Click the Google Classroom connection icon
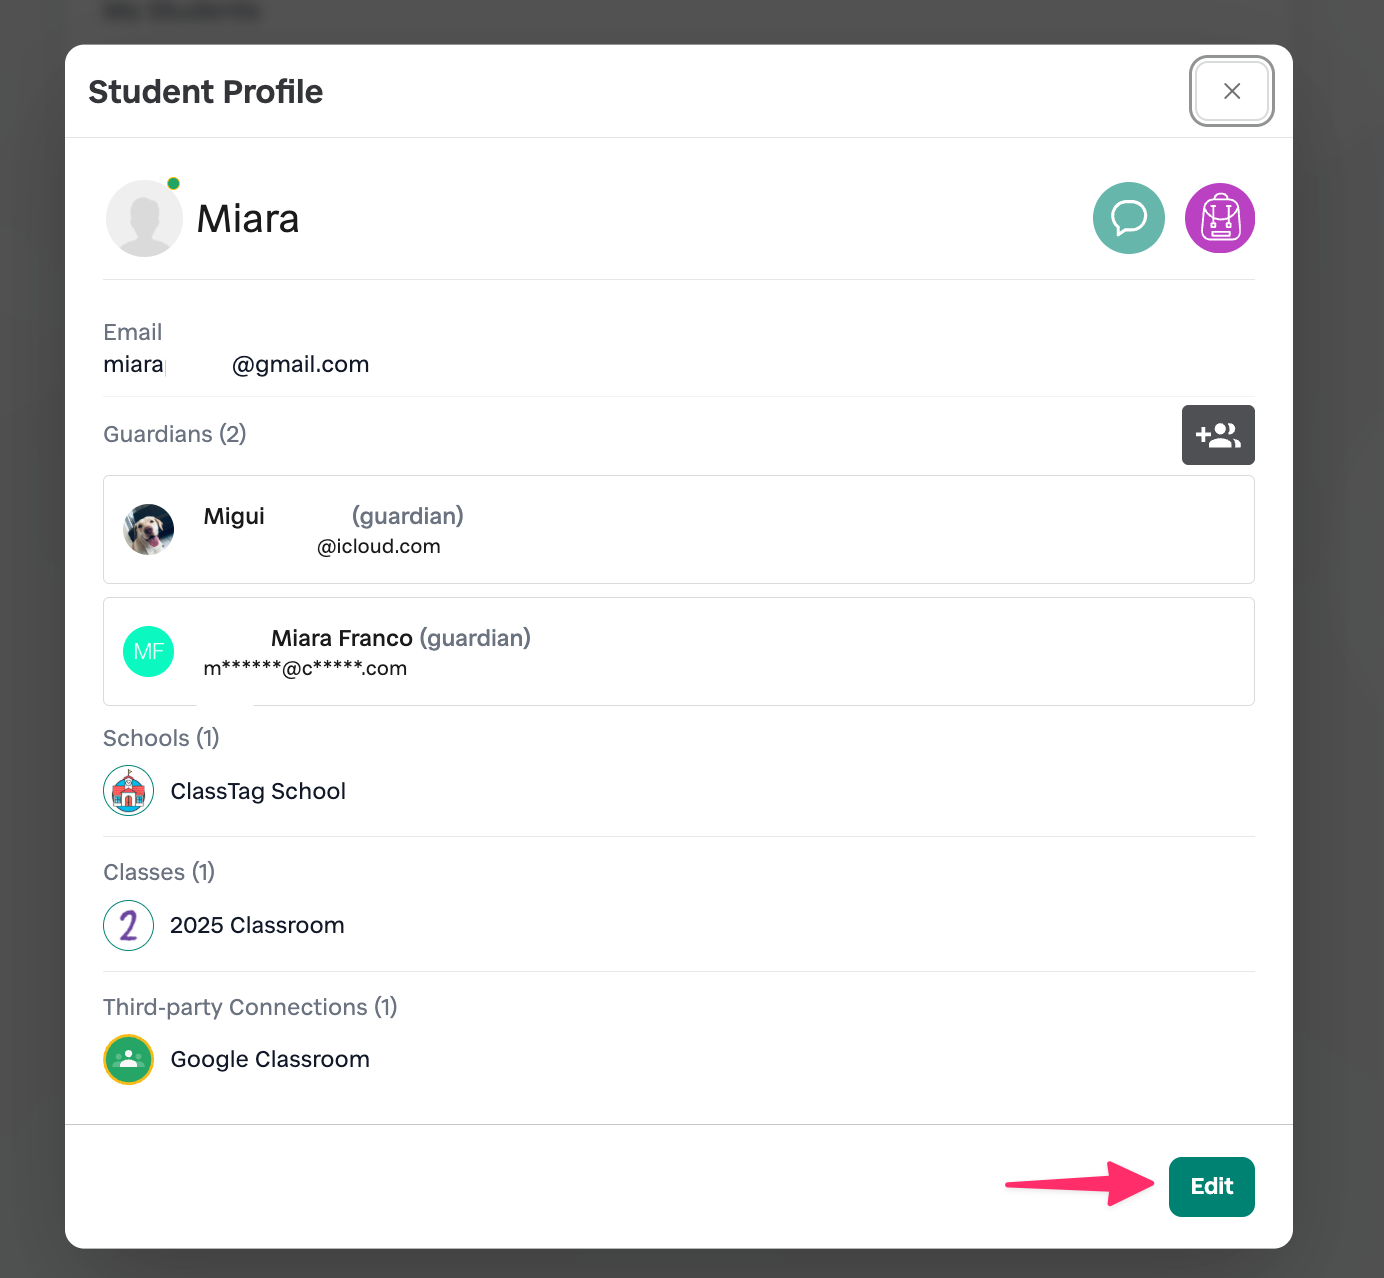Image resolution: width=1384 pixels, height=1278 pixels. click(x=129, y=1059)
